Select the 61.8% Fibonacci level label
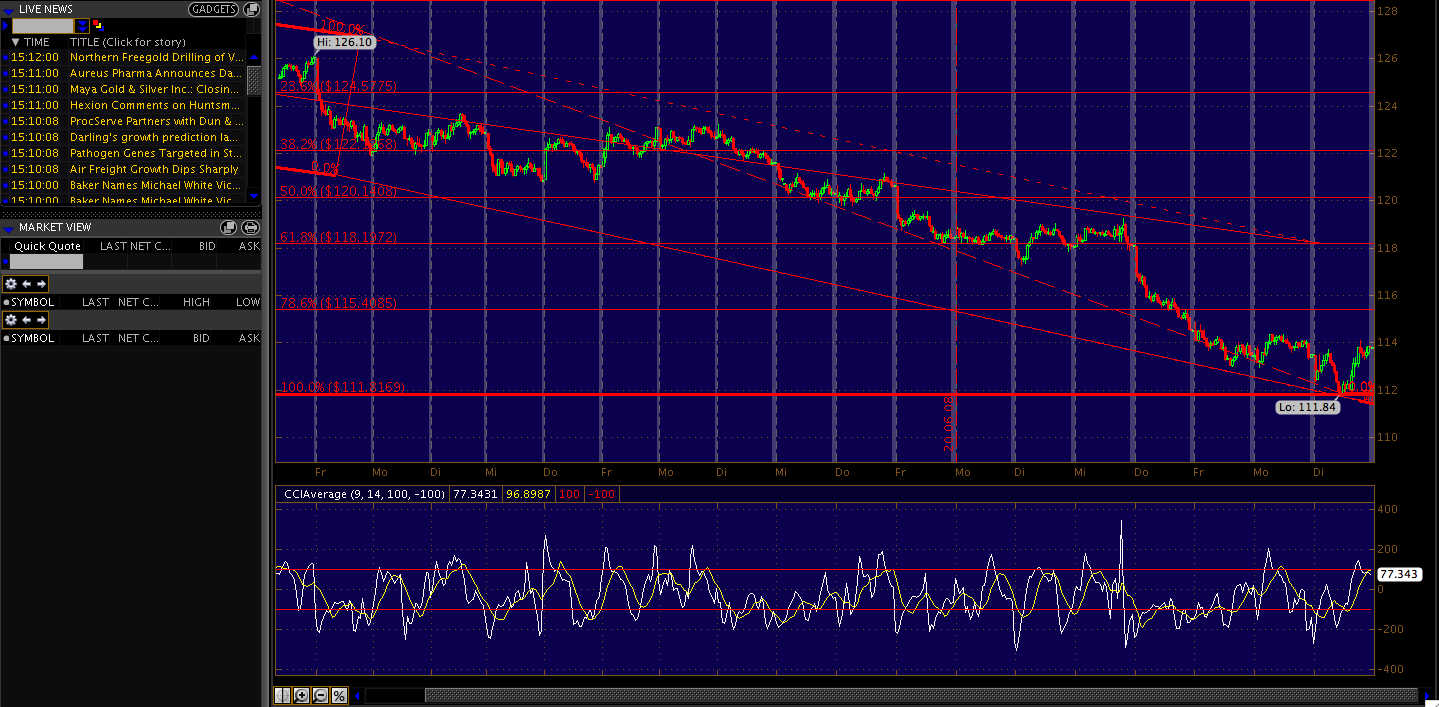 pos(339,237)
